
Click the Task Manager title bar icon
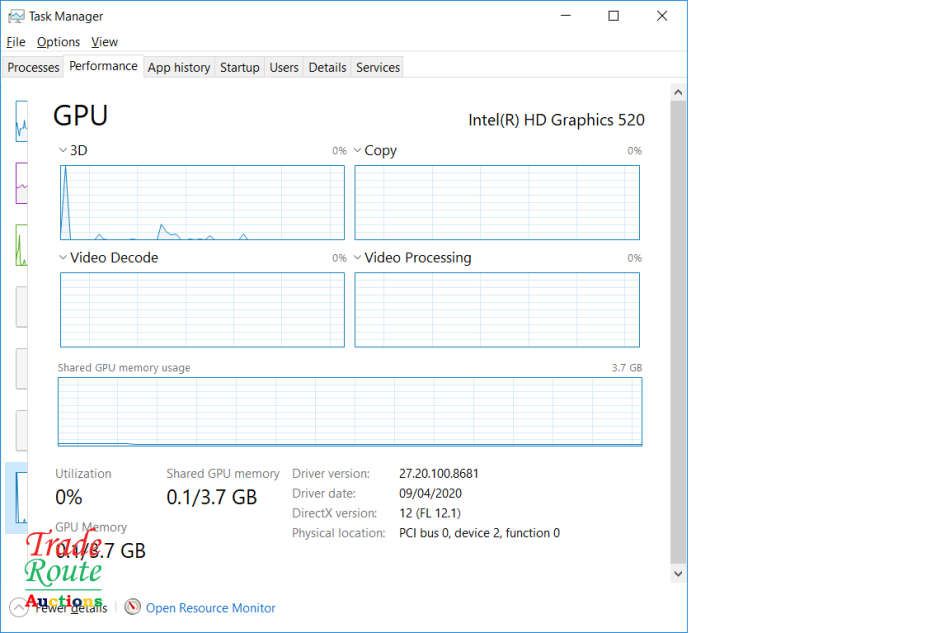point(16,16)
